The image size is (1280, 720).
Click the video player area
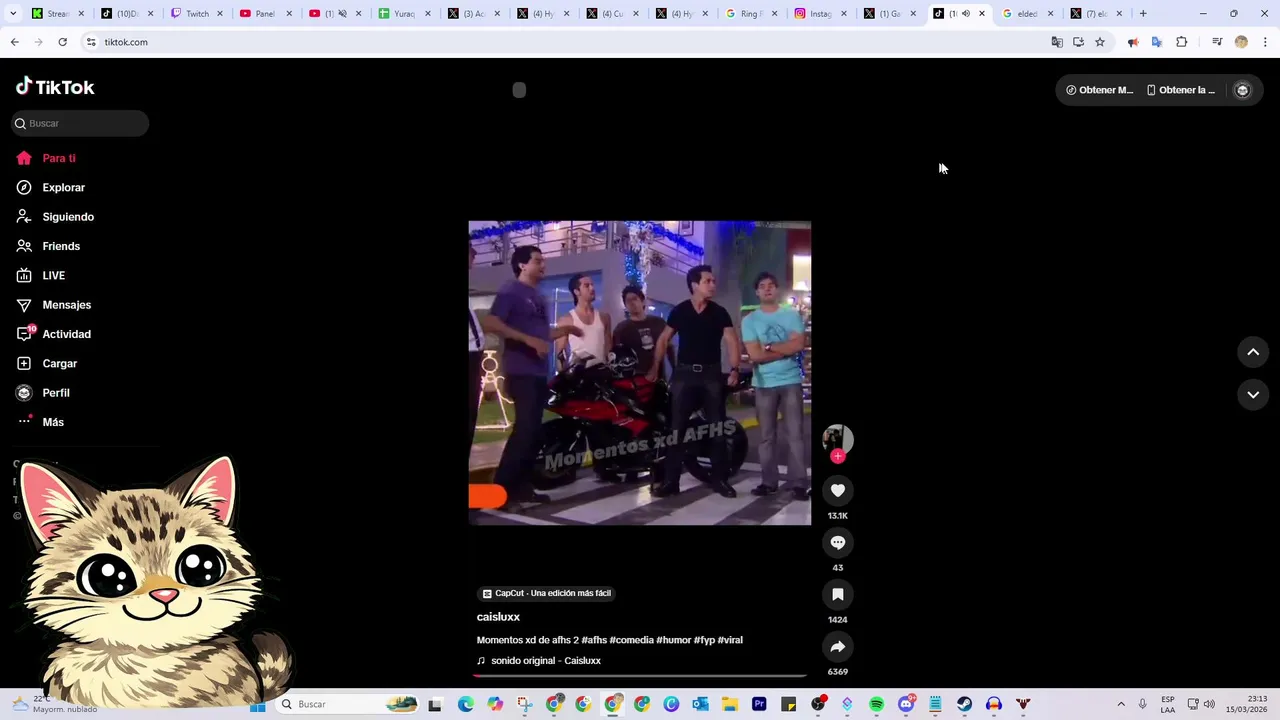640,373
